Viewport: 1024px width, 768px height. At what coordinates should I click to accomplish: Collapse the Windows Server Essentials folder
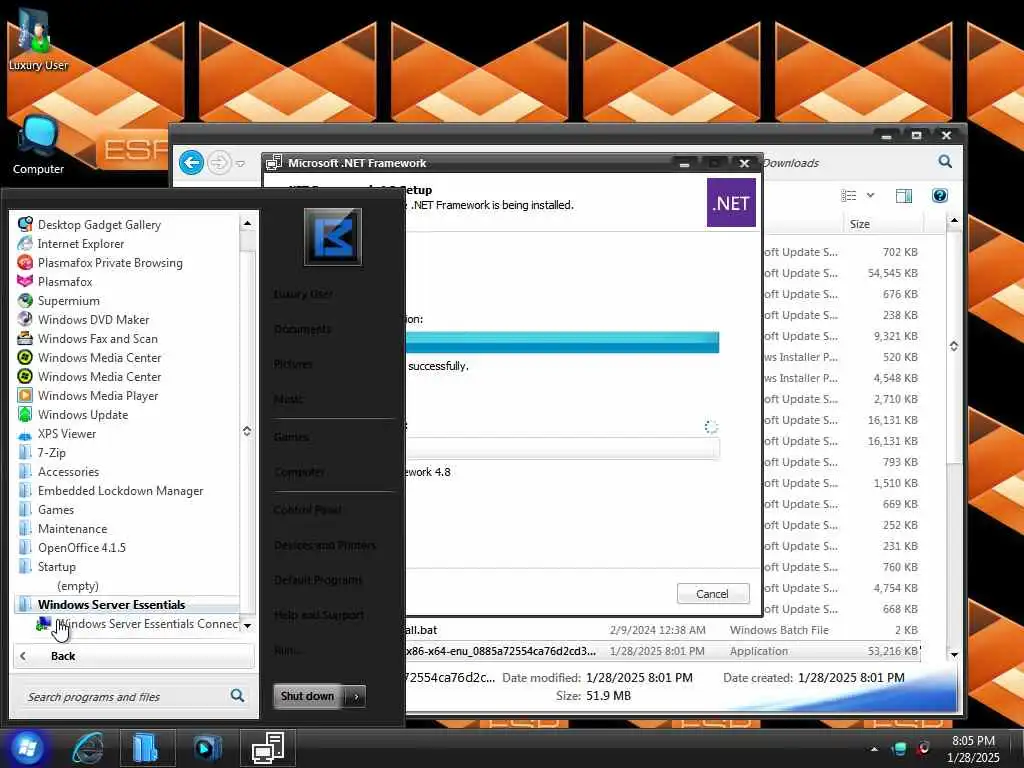tap(127, 604)
